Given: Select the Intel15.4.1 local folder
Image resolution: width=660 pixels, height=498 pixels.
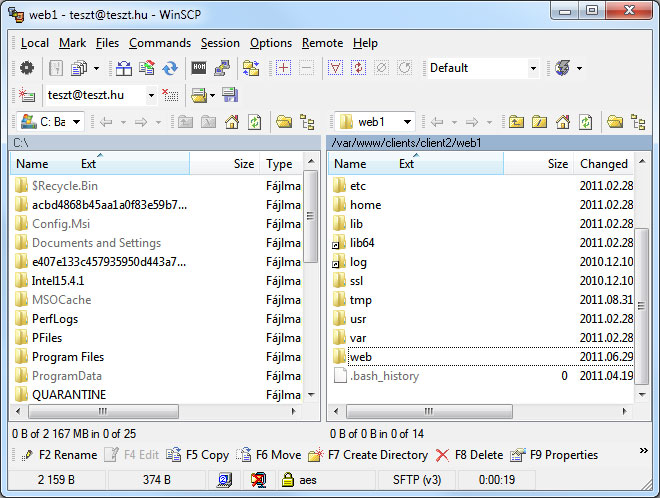Looking at the screenshot, I should [x=58, y=281].
